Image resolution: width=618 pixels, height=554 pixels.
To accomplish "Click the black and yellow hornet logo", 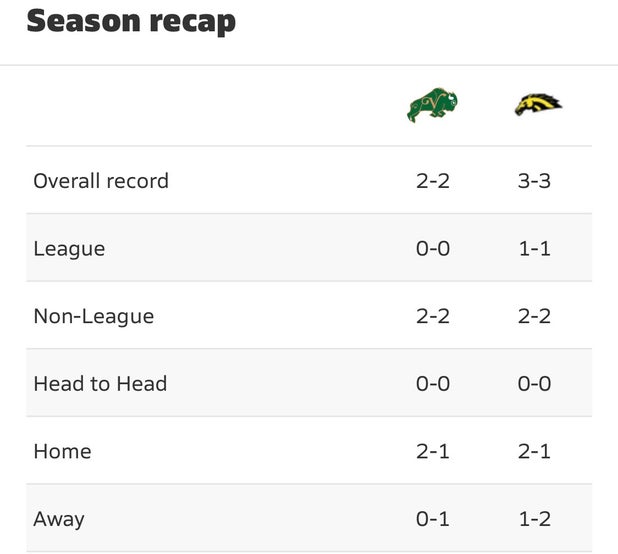I will pos(537,104).
